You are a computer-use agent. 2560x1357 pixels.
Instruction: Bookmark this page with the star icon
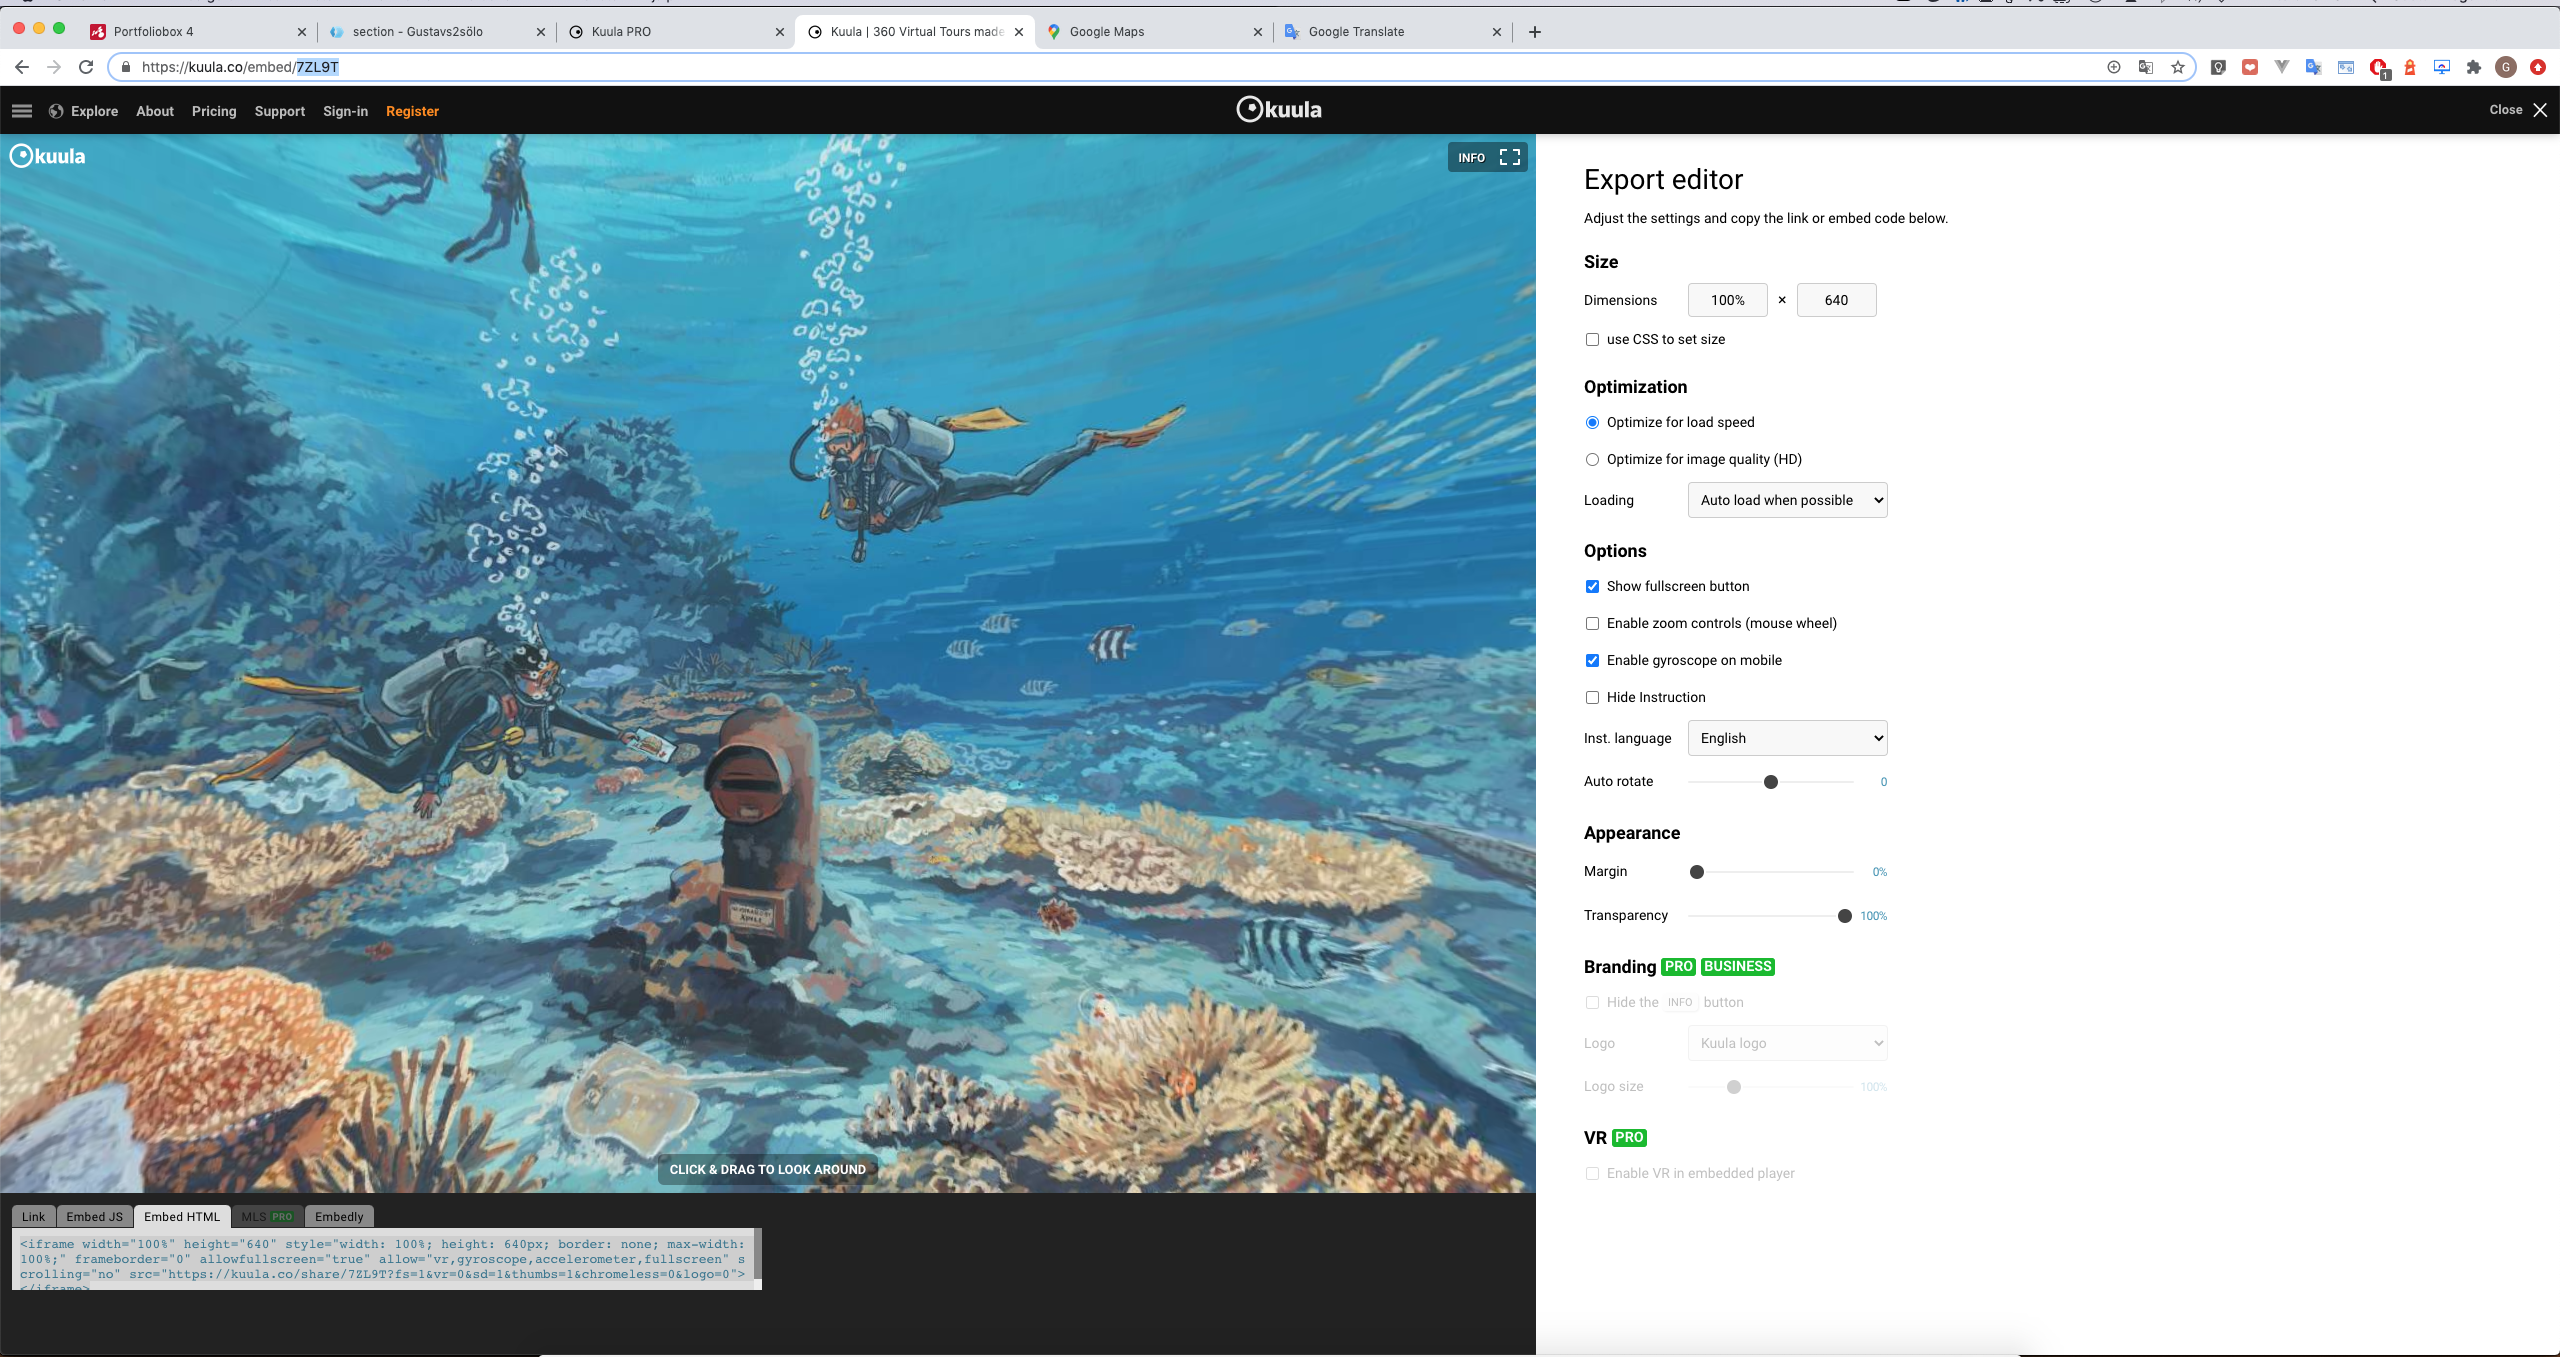point(2177,67)
